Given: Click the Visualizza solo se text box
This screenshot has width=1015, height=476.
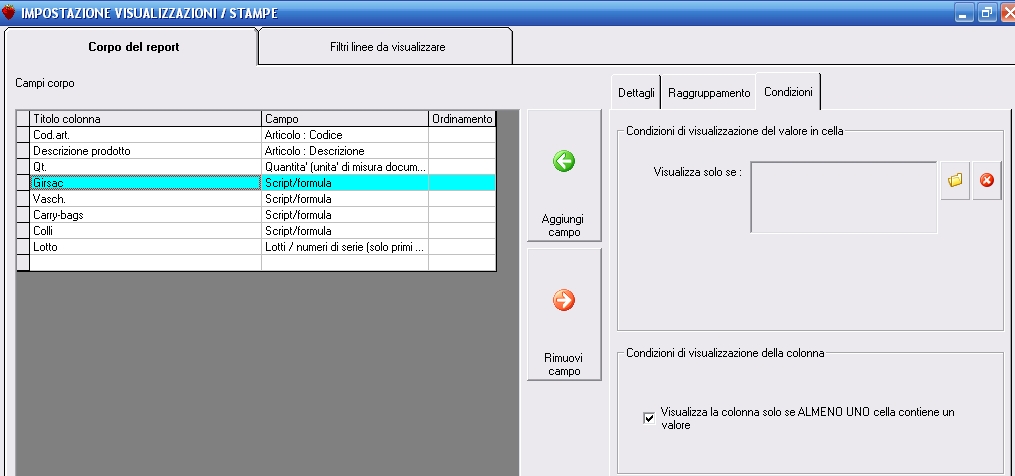Looking at the screenshot, I should pyautogui.click(x=843, y=197).
